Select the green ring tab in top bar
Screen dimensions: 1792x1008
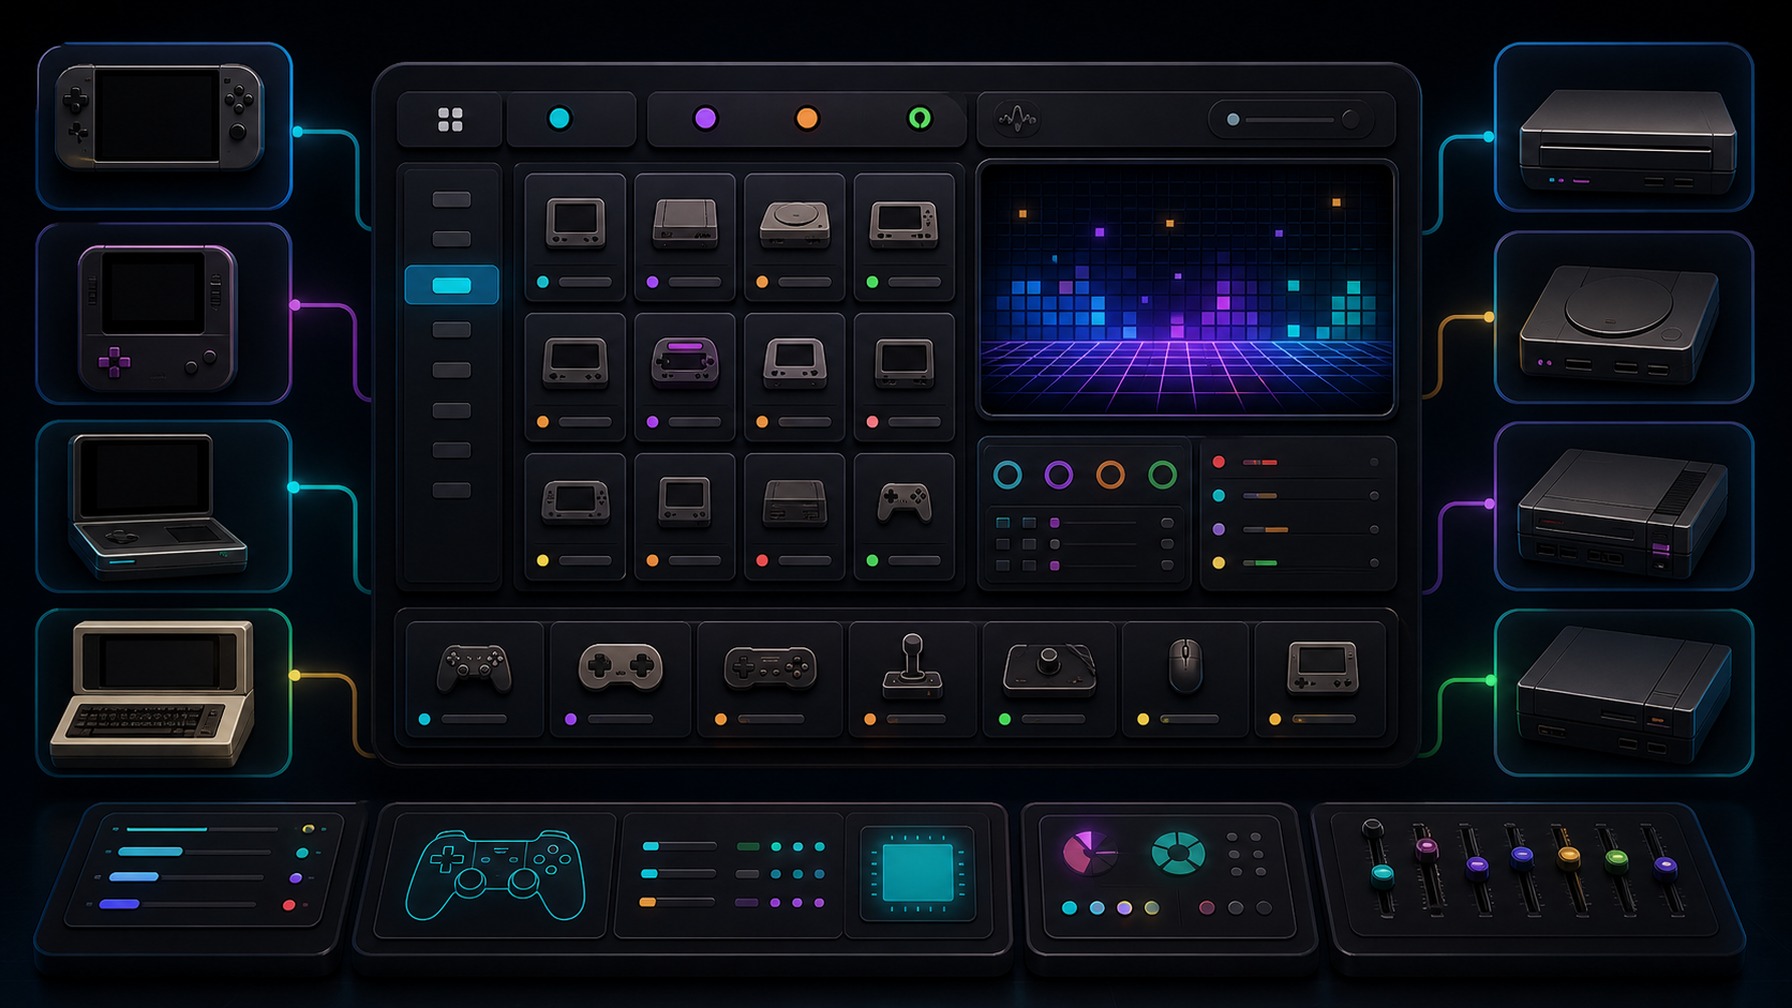(x=919, y=119)
